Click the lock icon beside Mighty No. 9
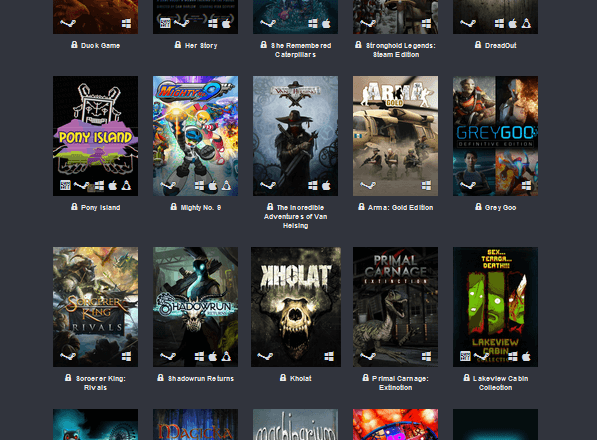Viewport: 597px width, 440px height. click(174, 206)
